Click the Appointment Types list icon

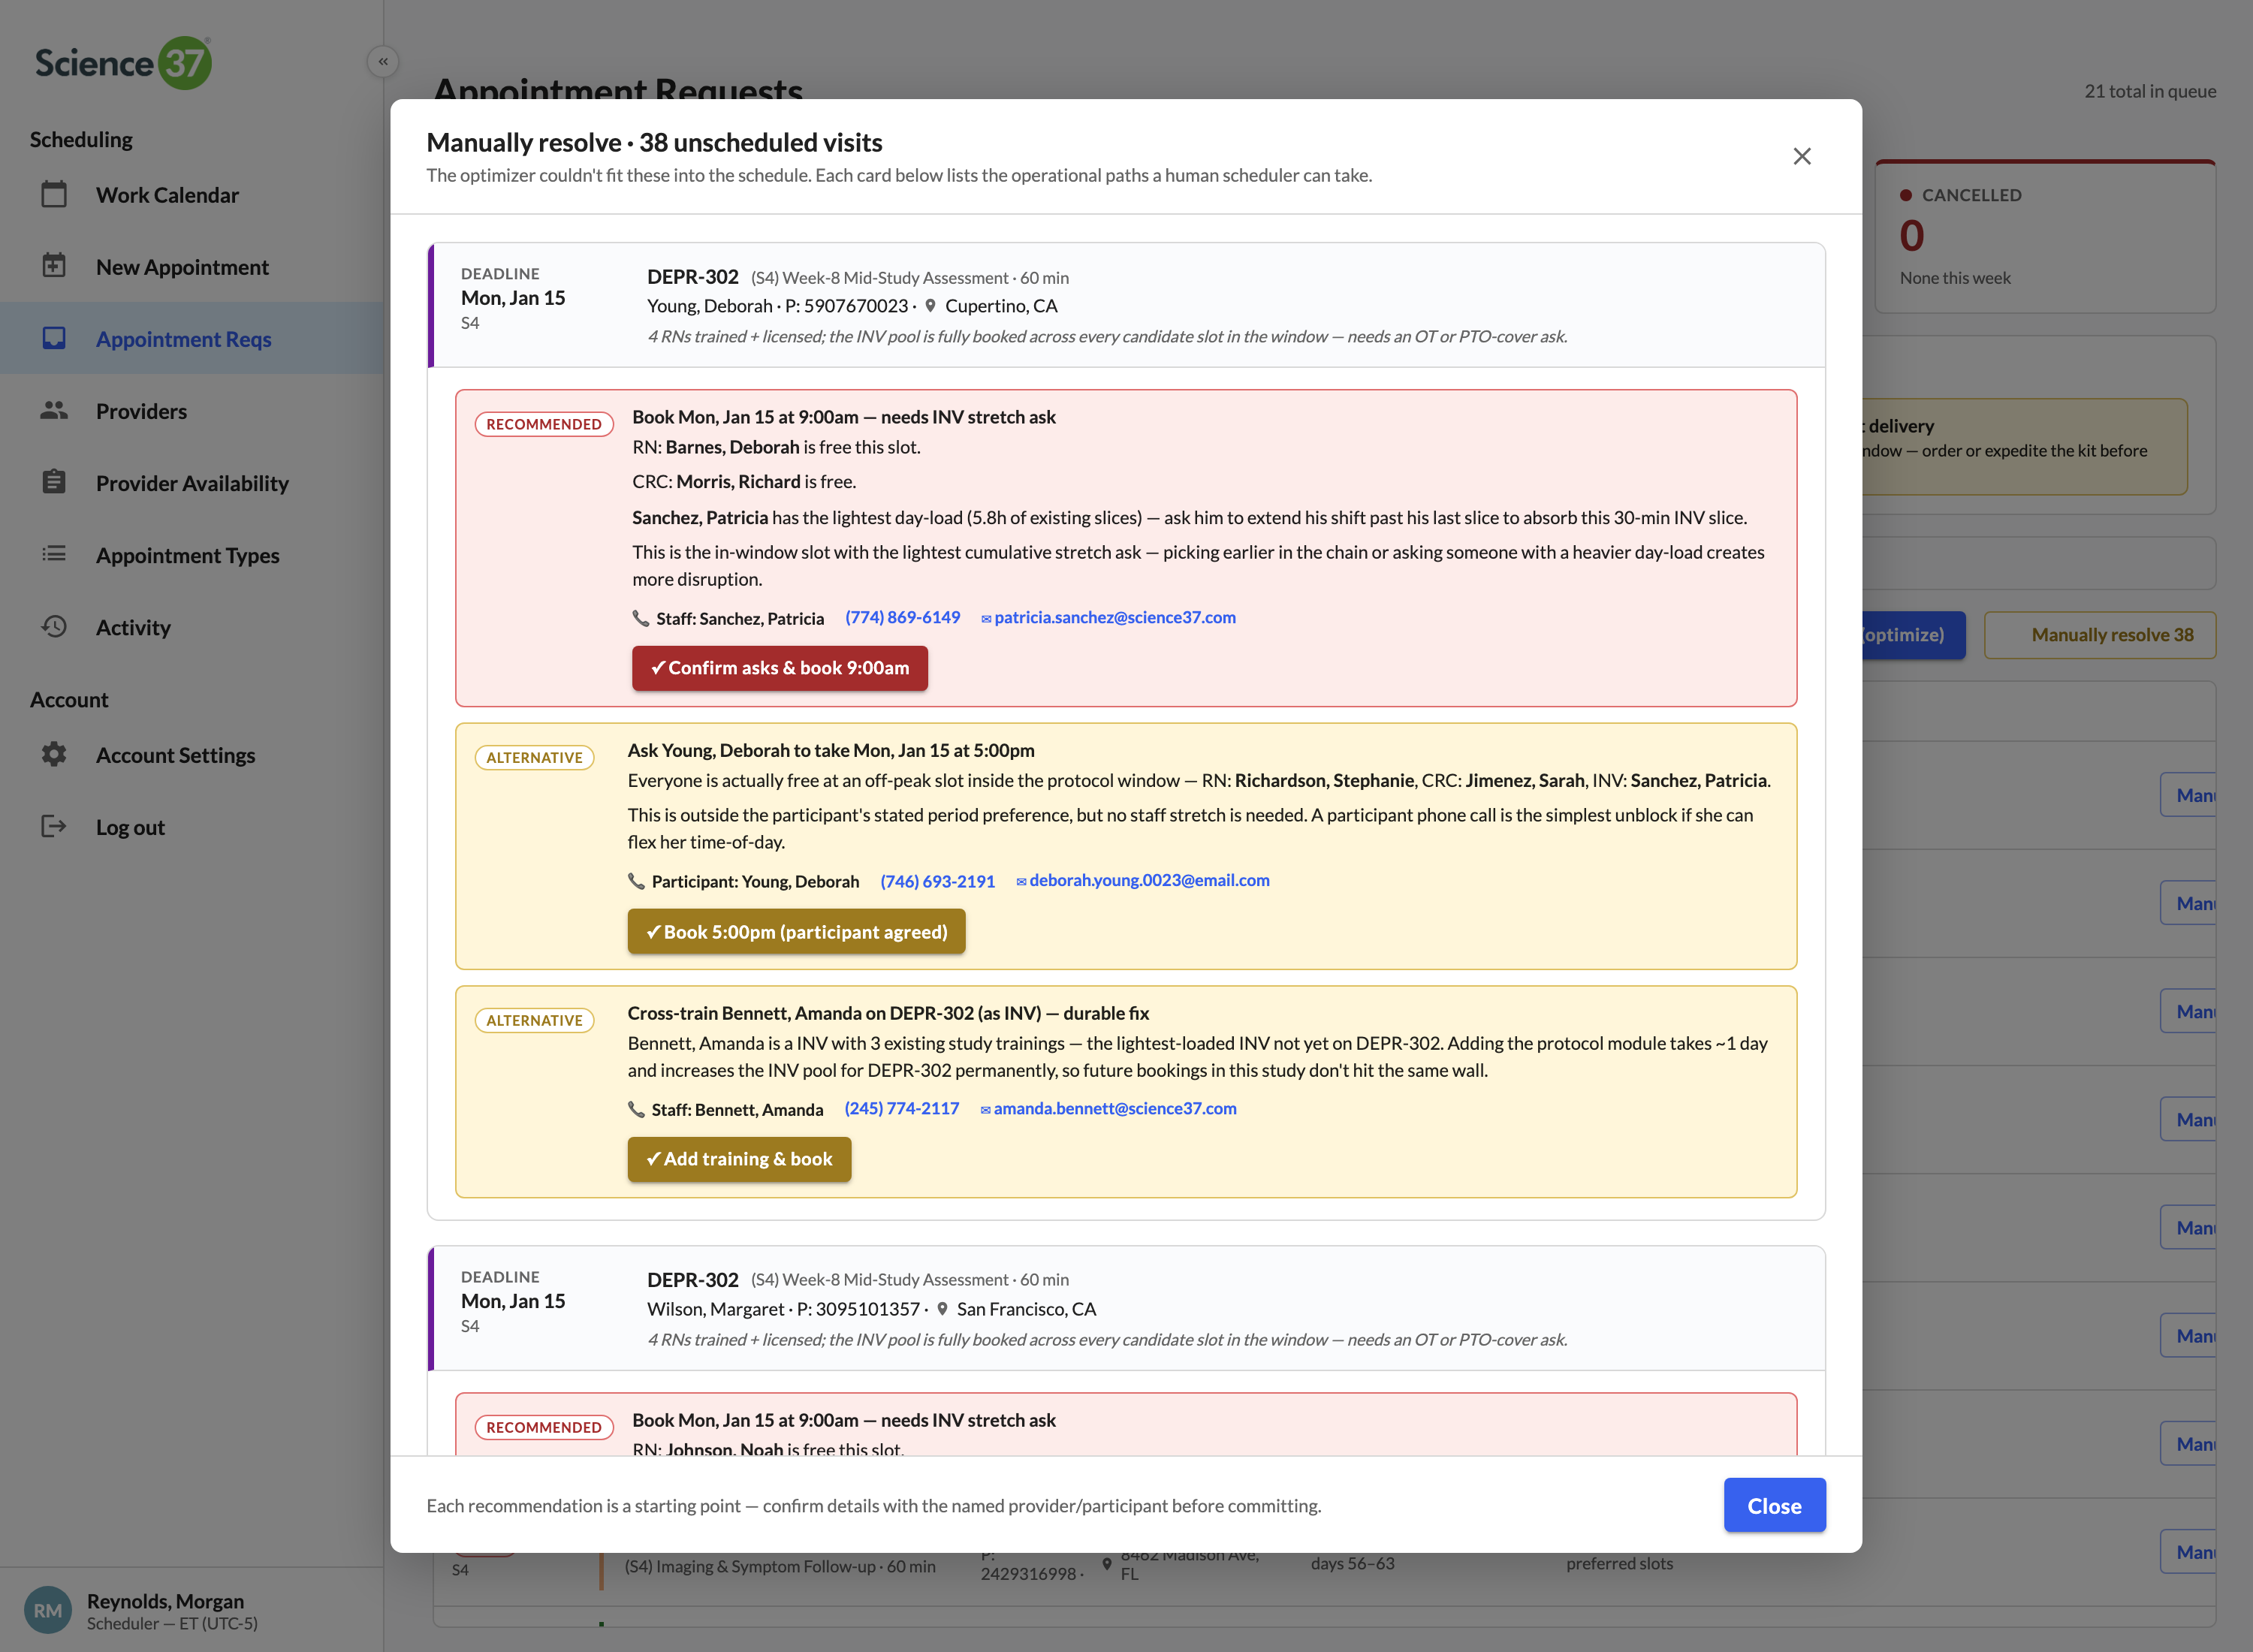click(x=54, y=554)
